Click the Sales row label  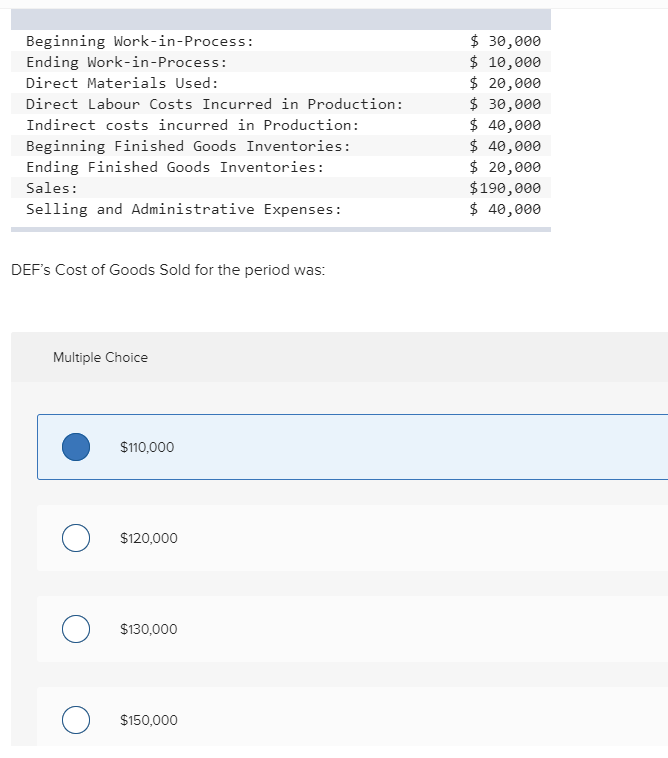[x=52, y=188]
